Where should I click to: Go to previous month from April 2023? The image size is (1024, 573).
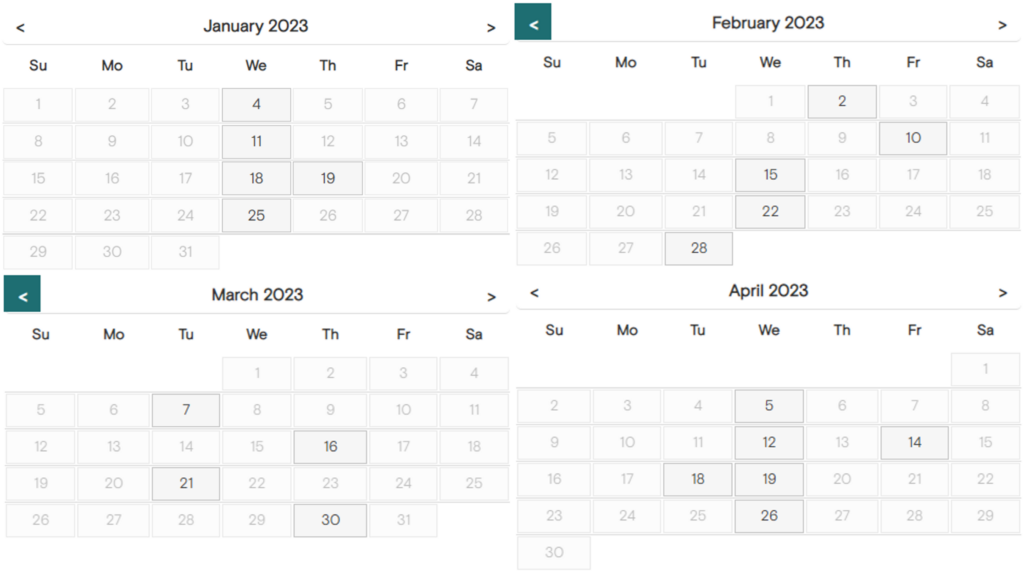point(534,293)
